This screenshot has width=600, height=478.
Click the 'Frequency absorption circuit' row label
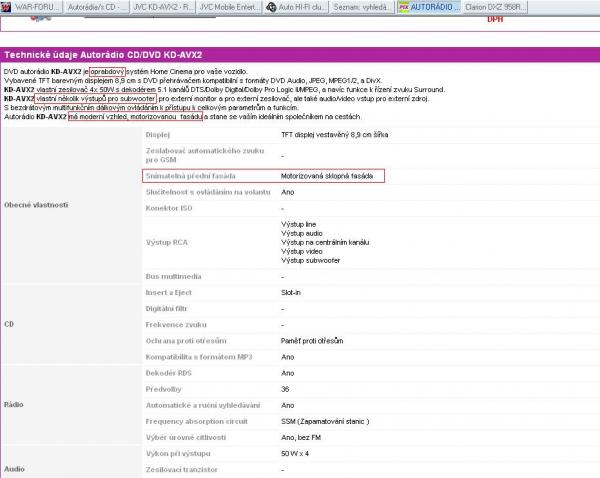198,420
